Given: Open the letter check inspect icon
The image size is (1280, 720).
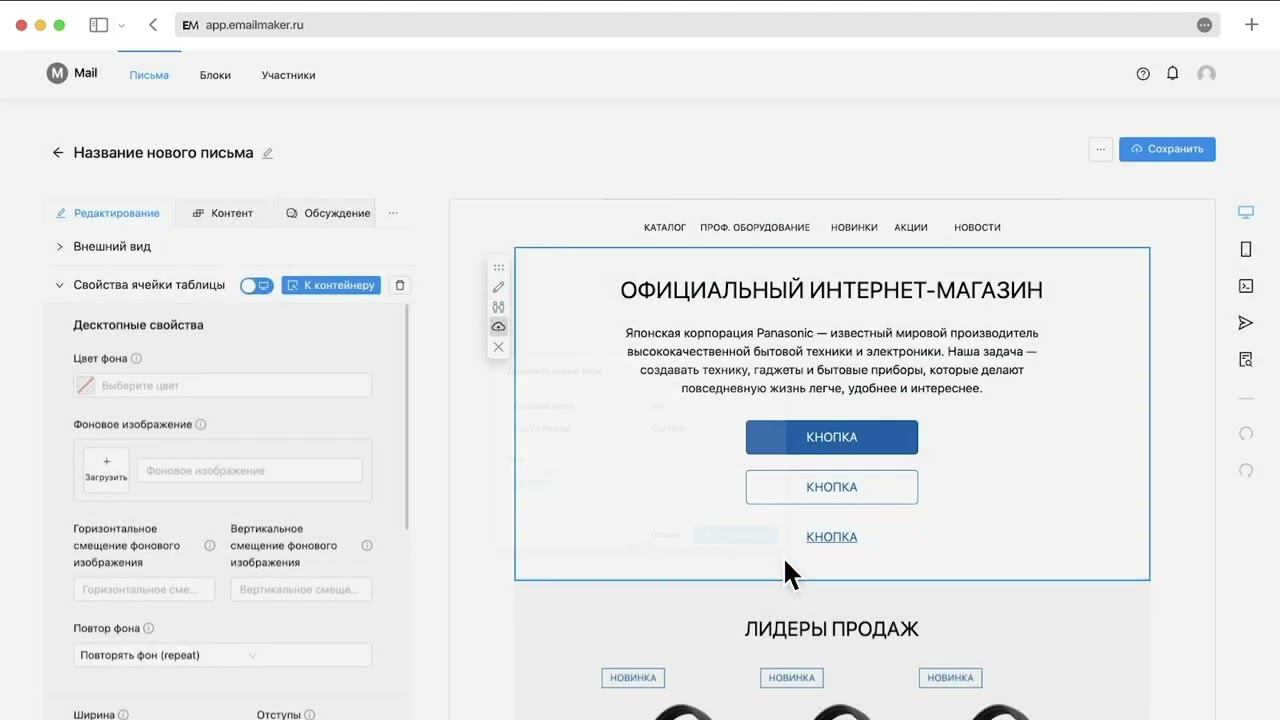Looking at the screenshot, I should tap(1245, 360).
